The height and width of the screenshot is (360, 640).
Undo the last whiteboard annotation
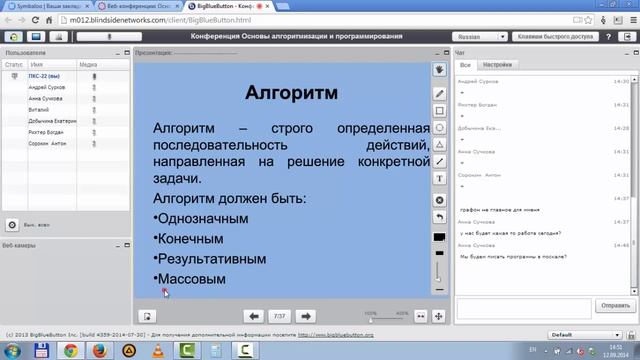pos(439,217)
